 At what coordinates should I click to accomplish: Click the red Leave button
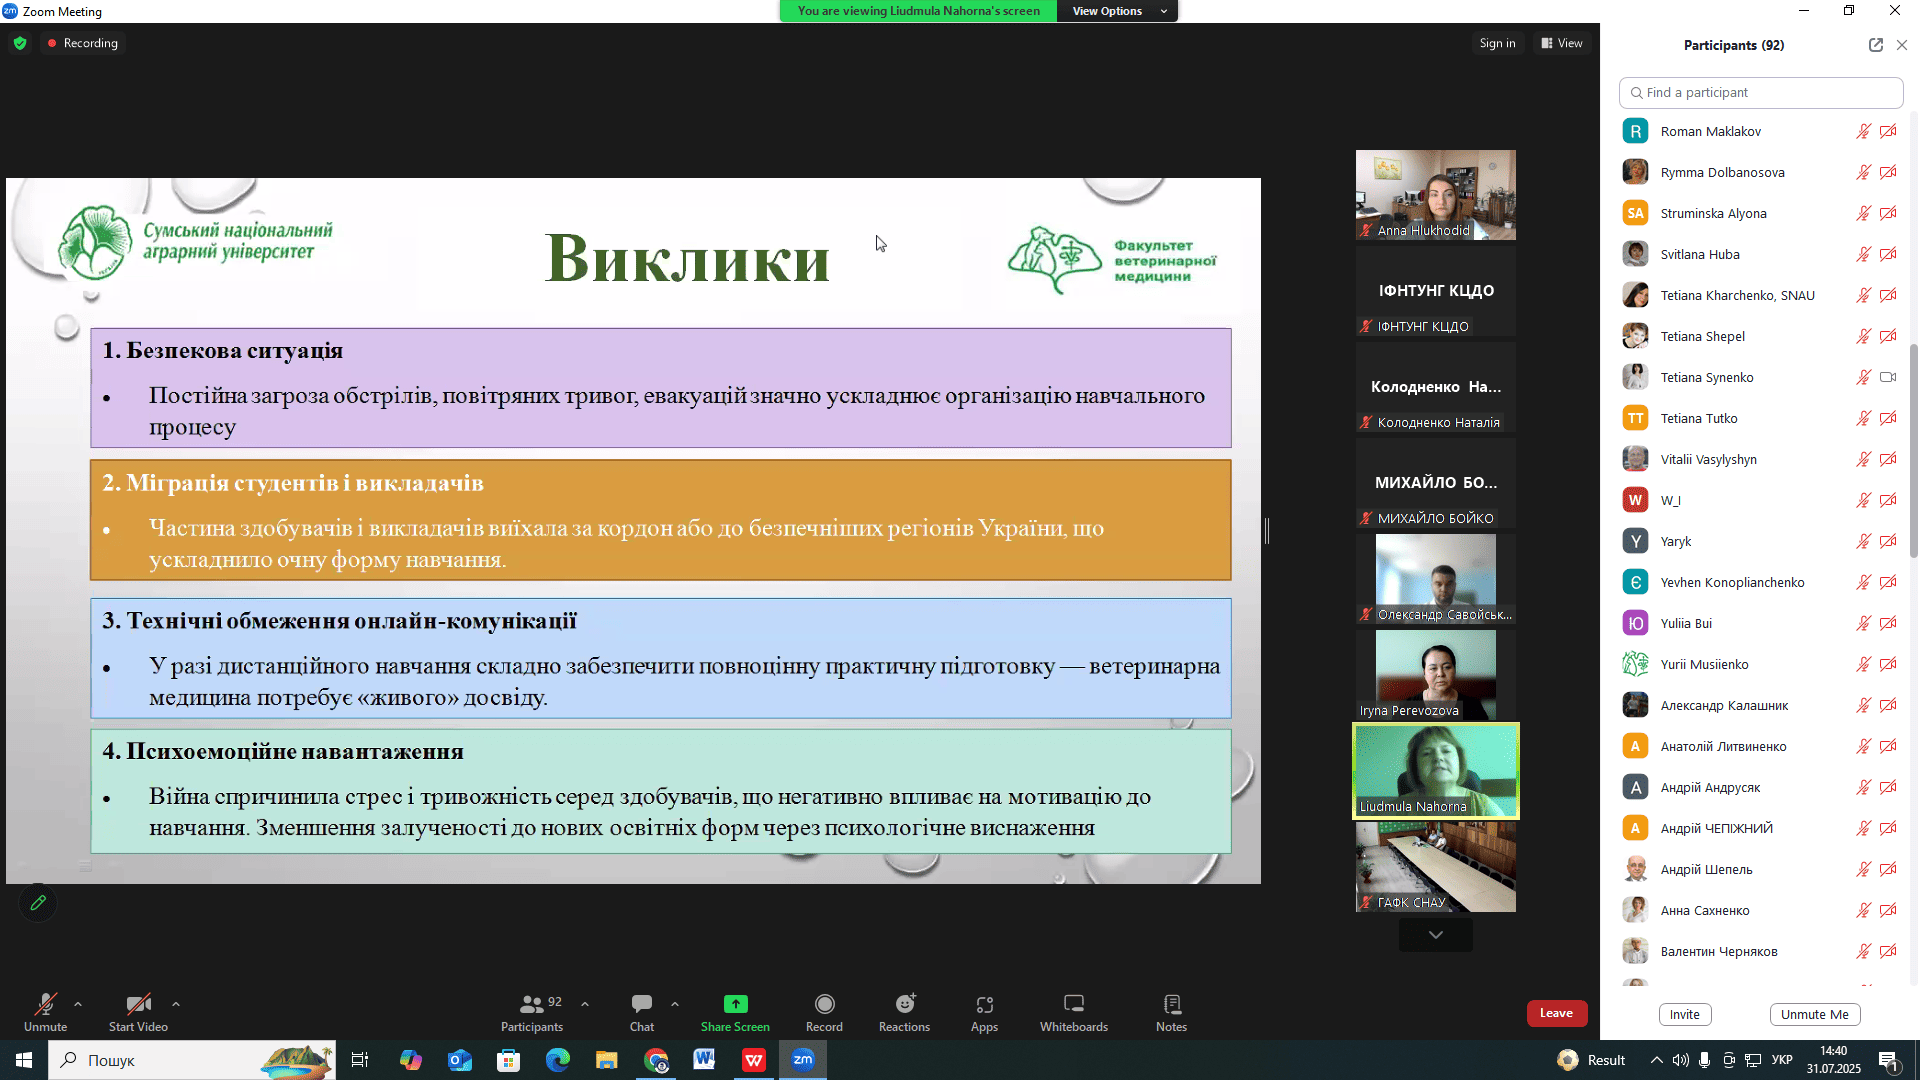(x=1556, y=1013)
